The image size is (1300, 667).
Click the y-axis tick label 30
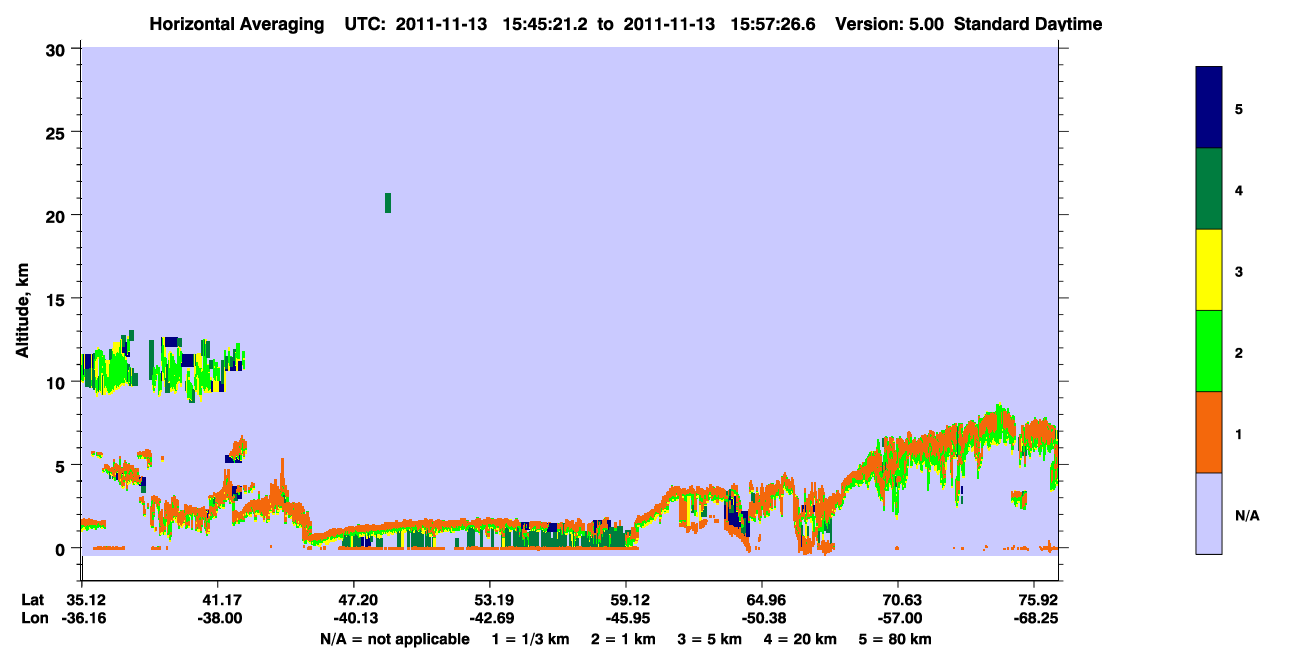point(56,49)
